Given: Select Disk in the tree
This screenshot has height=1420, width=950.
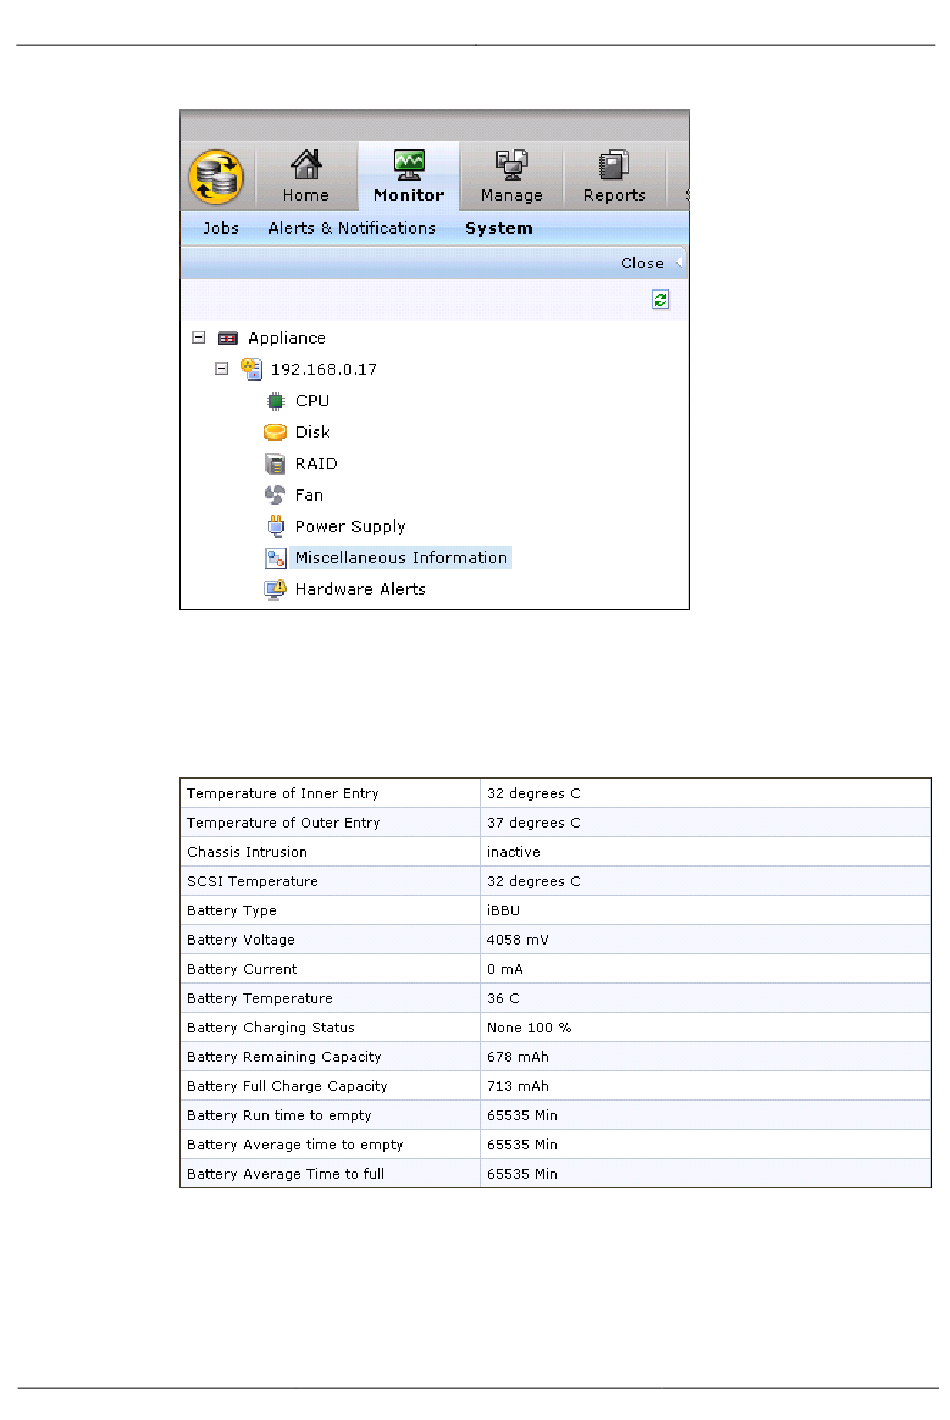Looking at the screenshot, I should click(x=313, y=432).
